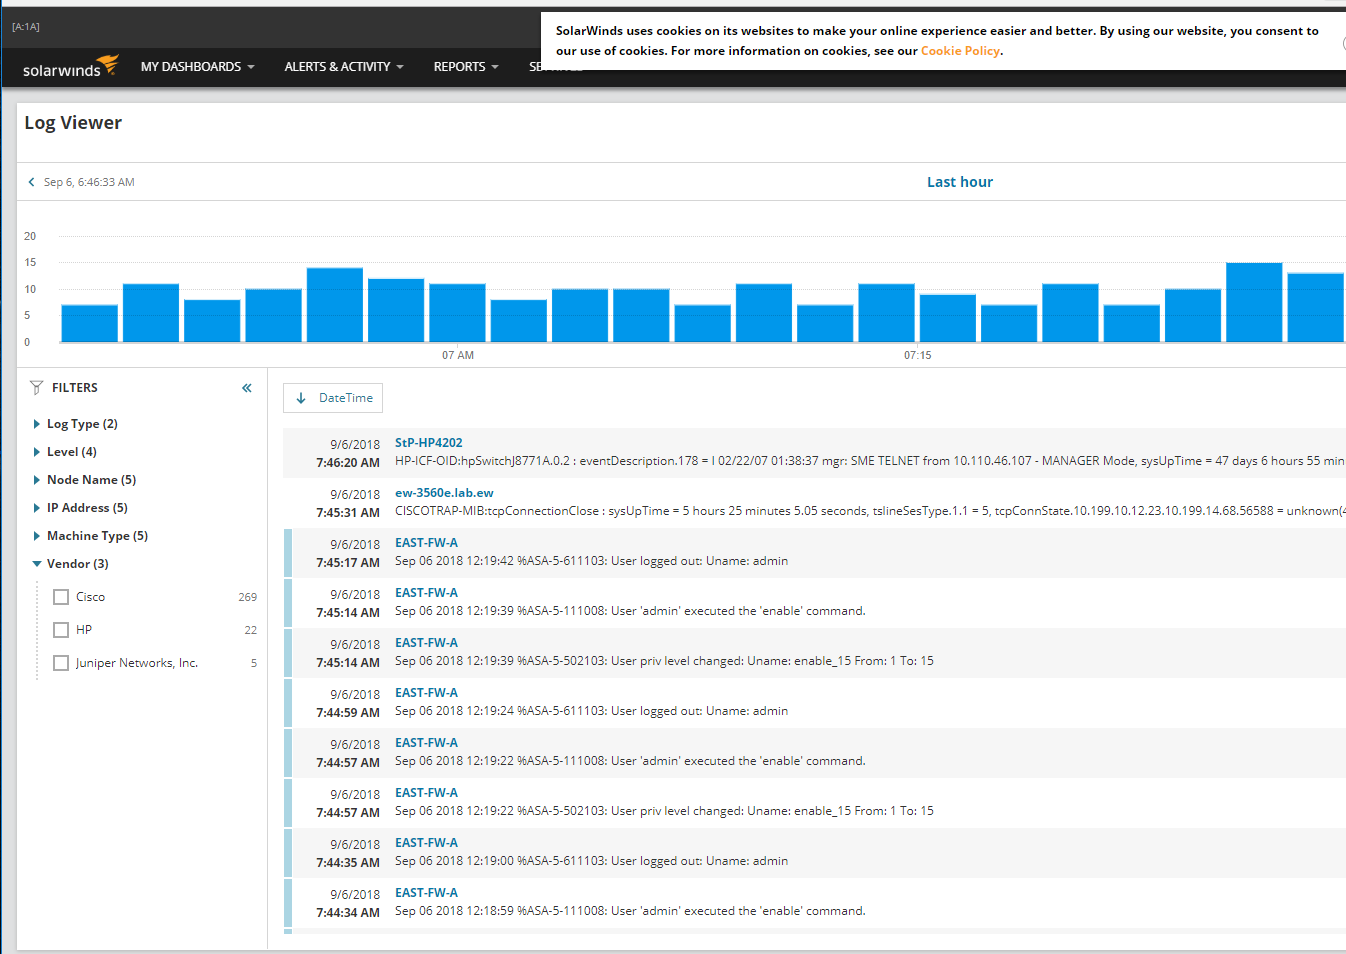
Task: Select the 7:45:31 AM log timestamp
Action: tap(348, 513)
